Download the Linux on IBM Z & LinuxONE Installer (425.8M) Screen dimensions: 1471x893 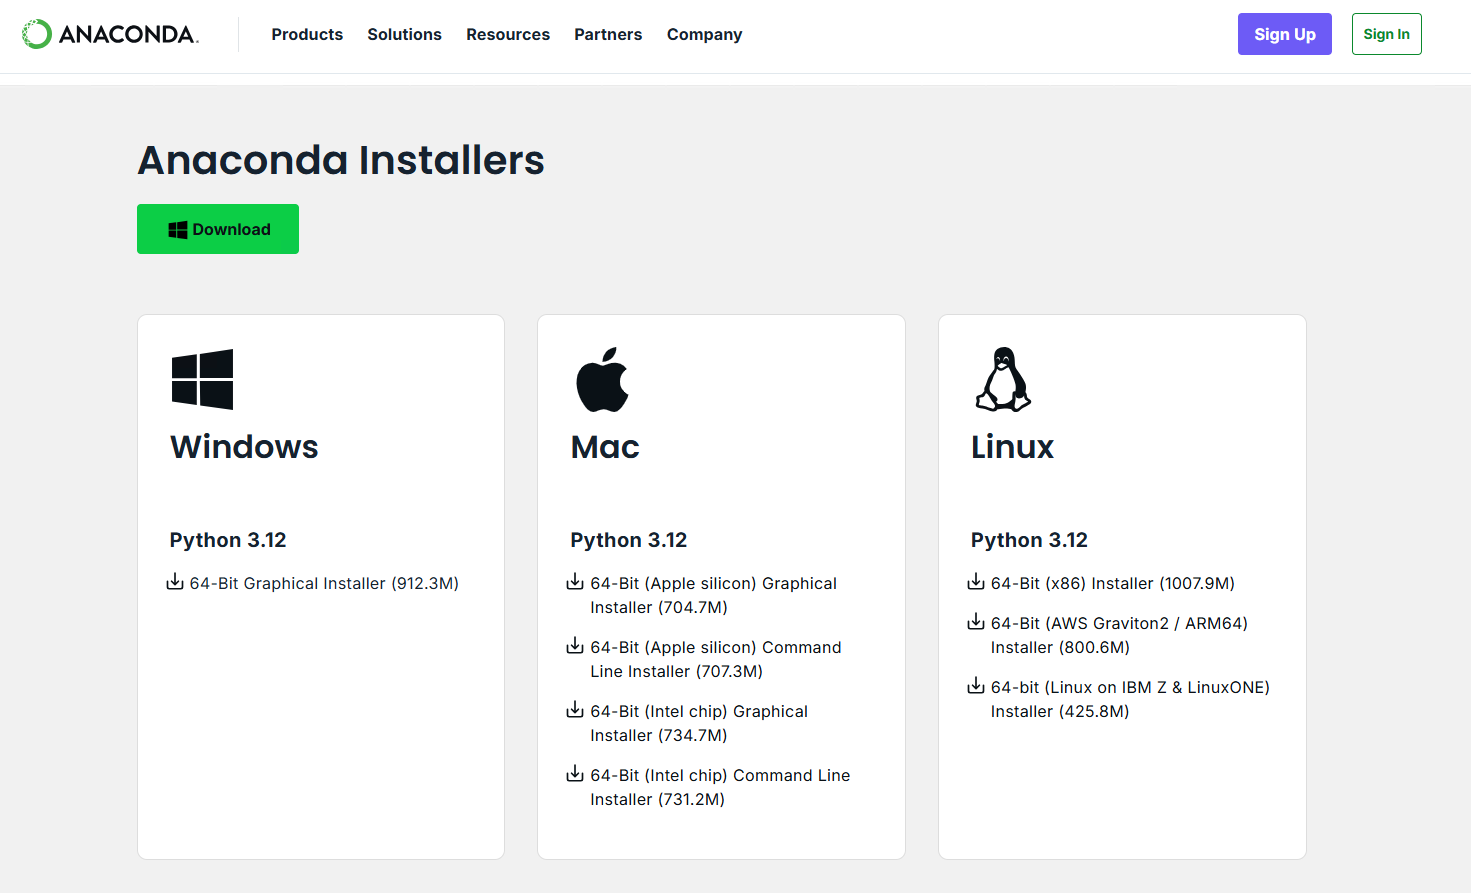click(1131, 699)
